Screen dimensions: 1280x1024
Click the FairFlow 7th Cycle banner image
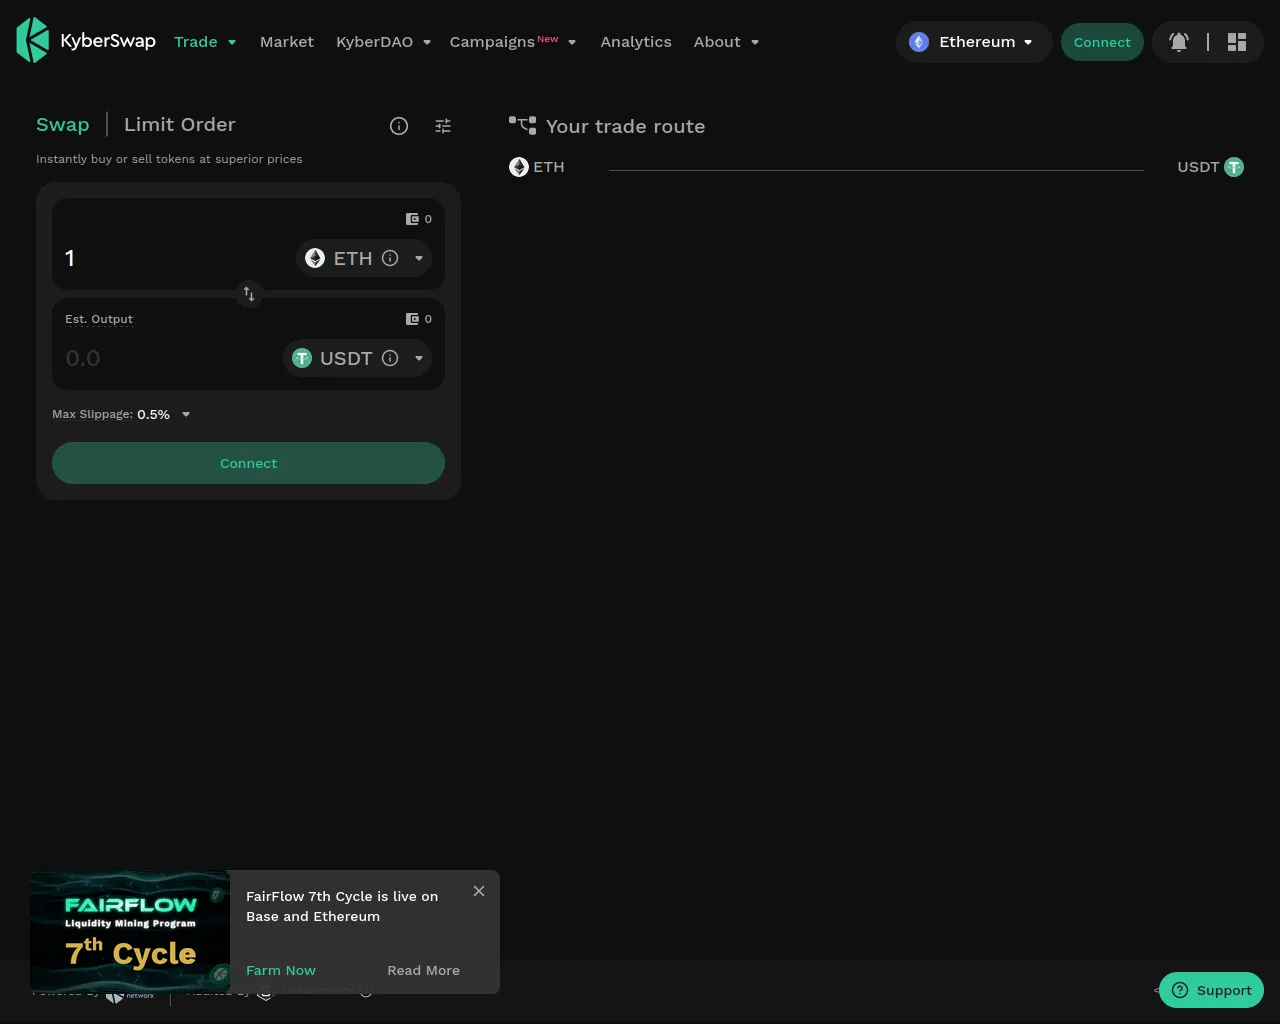(x=130, y=932)
